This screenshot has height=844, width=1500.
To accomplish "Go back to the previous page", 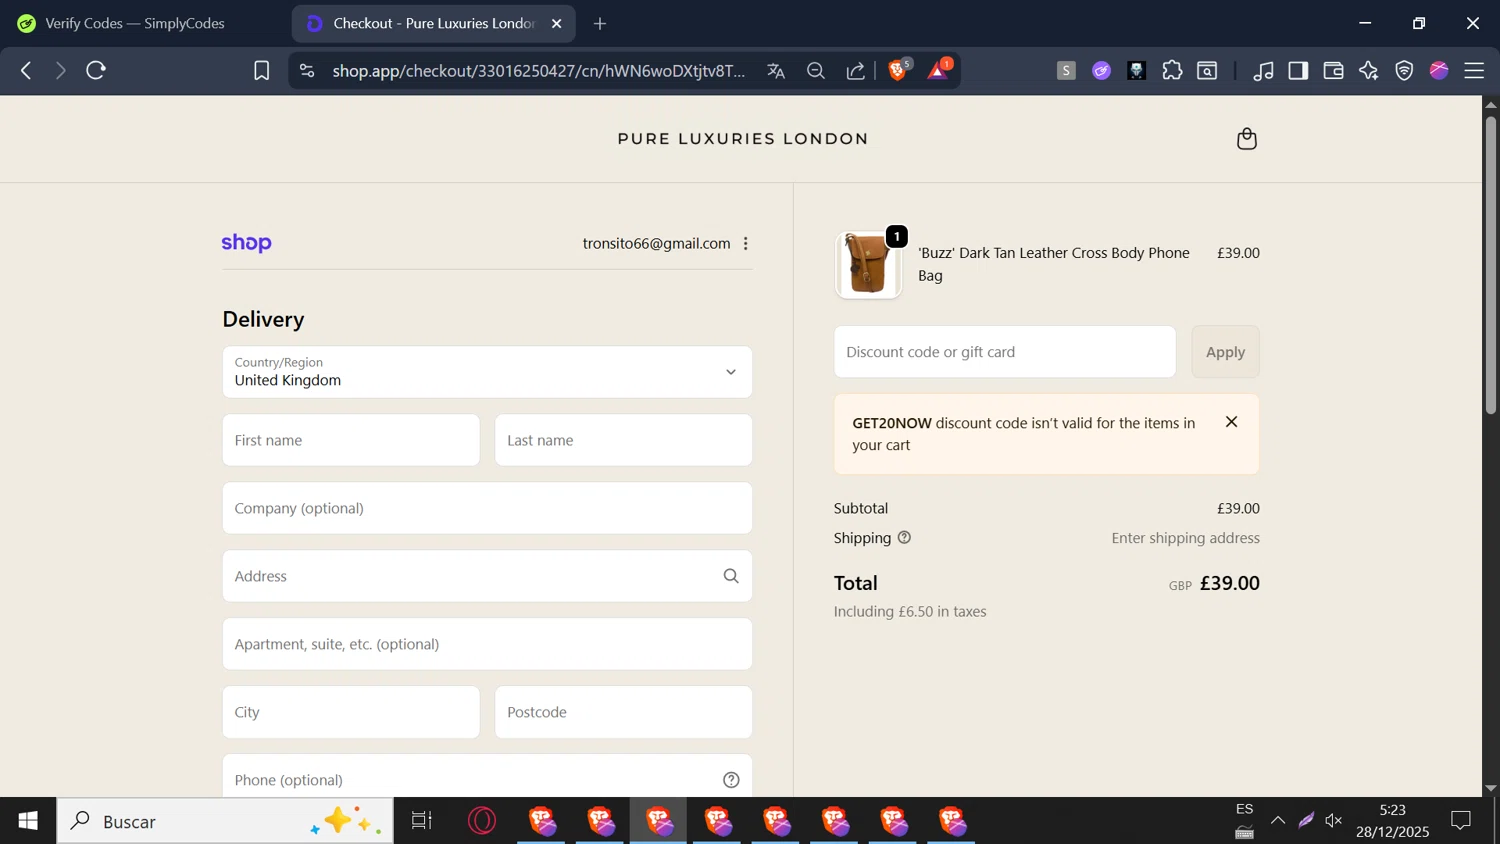I will pyautogui.click(x=26, y=71).
